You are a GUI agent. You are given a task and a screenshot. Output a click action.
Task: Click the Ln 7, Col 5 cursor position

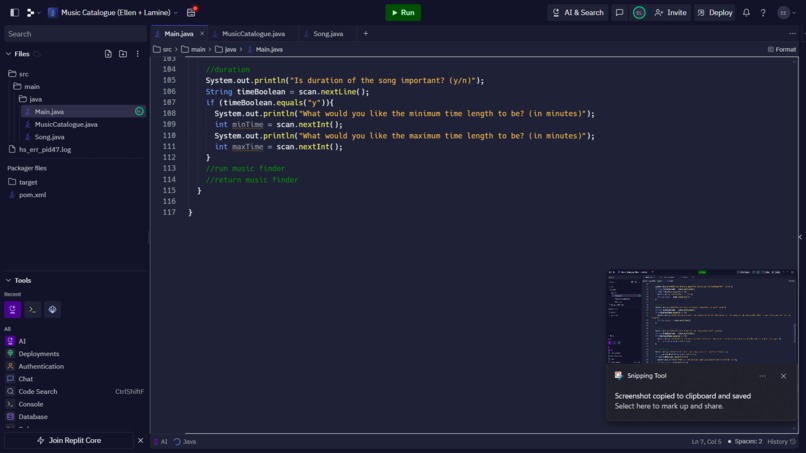(706, 442)
